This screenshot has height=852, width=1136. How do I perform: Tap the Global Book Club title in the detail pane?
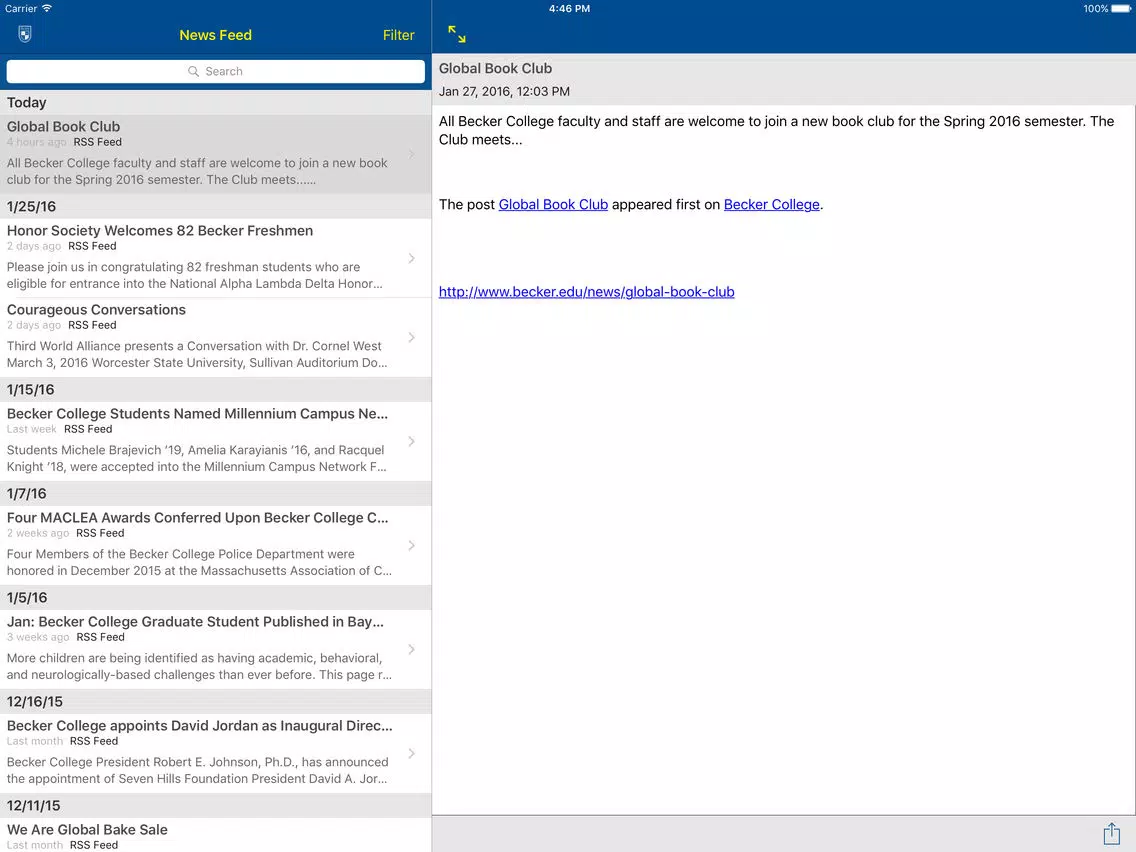pos(496,68)
